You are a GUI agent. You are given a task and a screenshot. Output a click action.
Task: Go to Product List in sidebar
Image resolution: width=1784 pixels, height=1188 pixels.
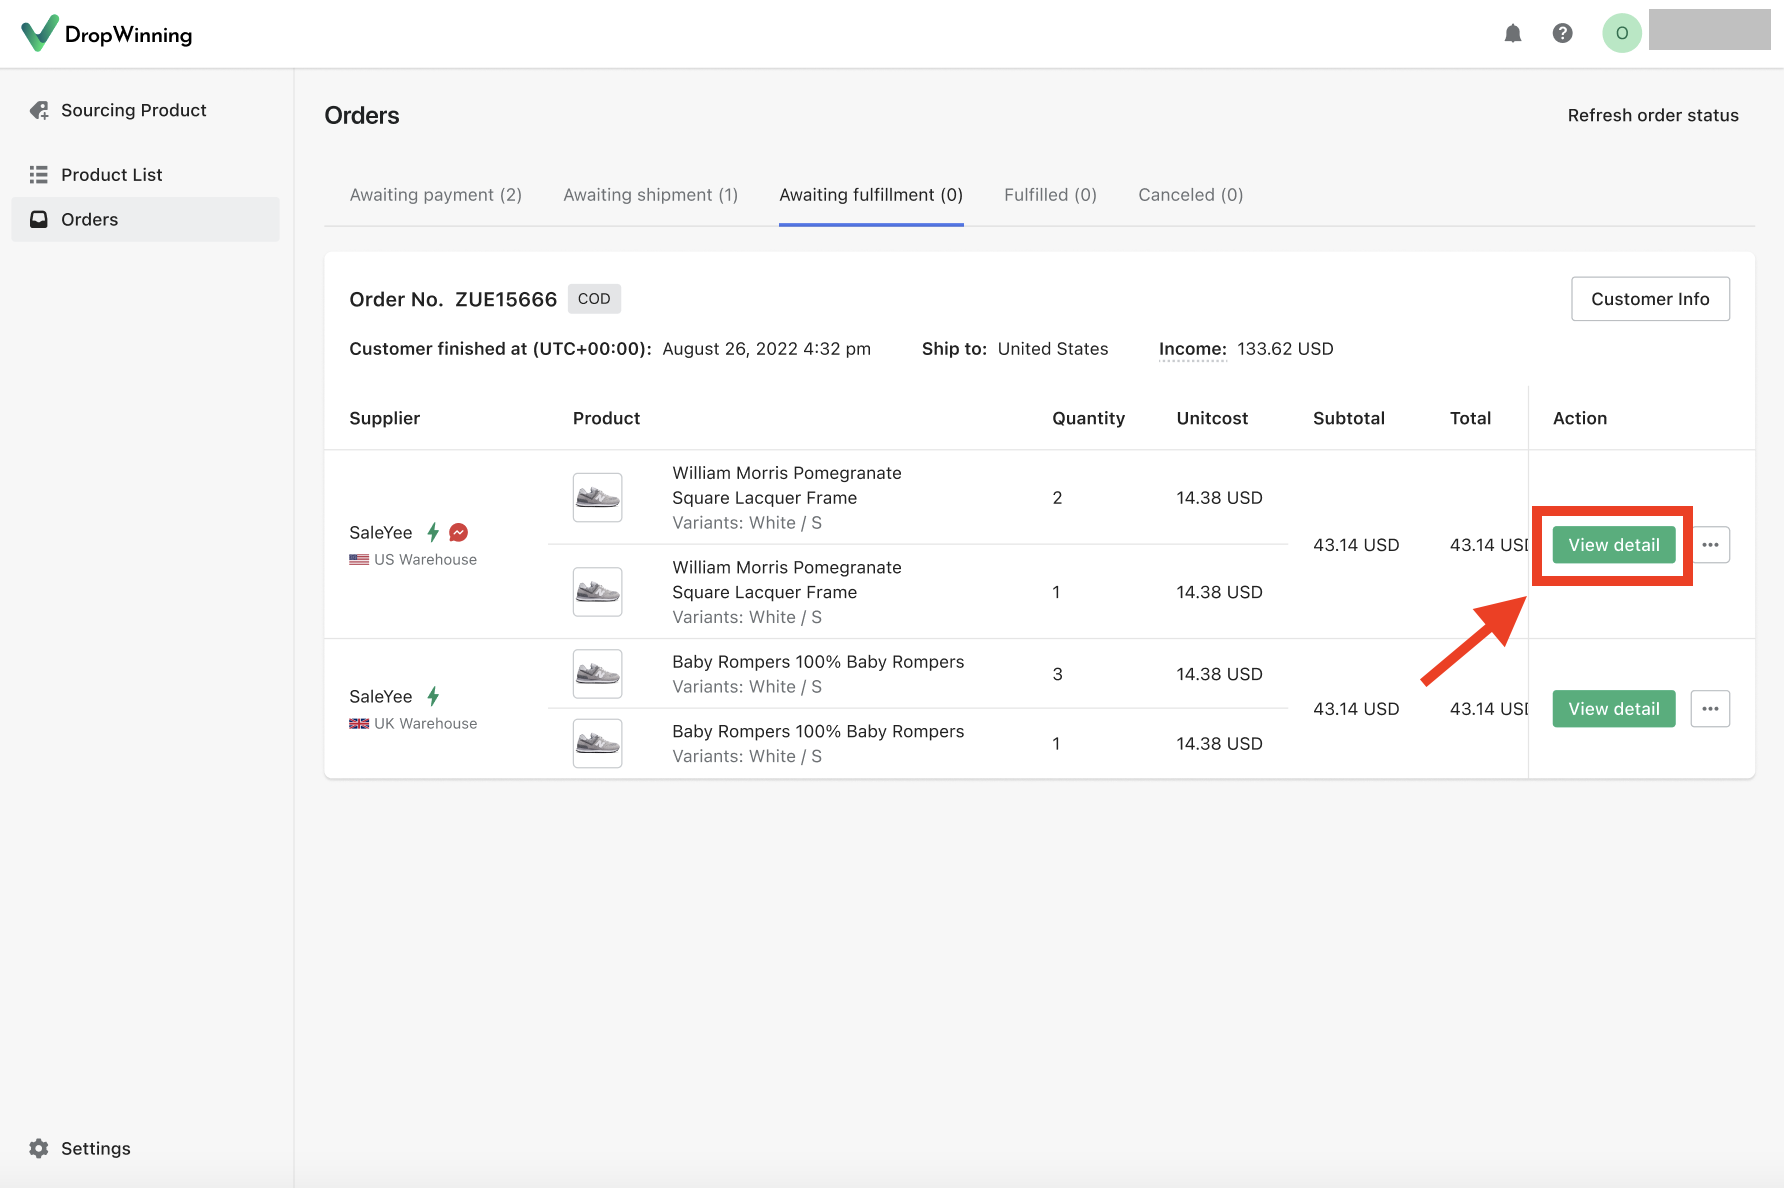145,175
